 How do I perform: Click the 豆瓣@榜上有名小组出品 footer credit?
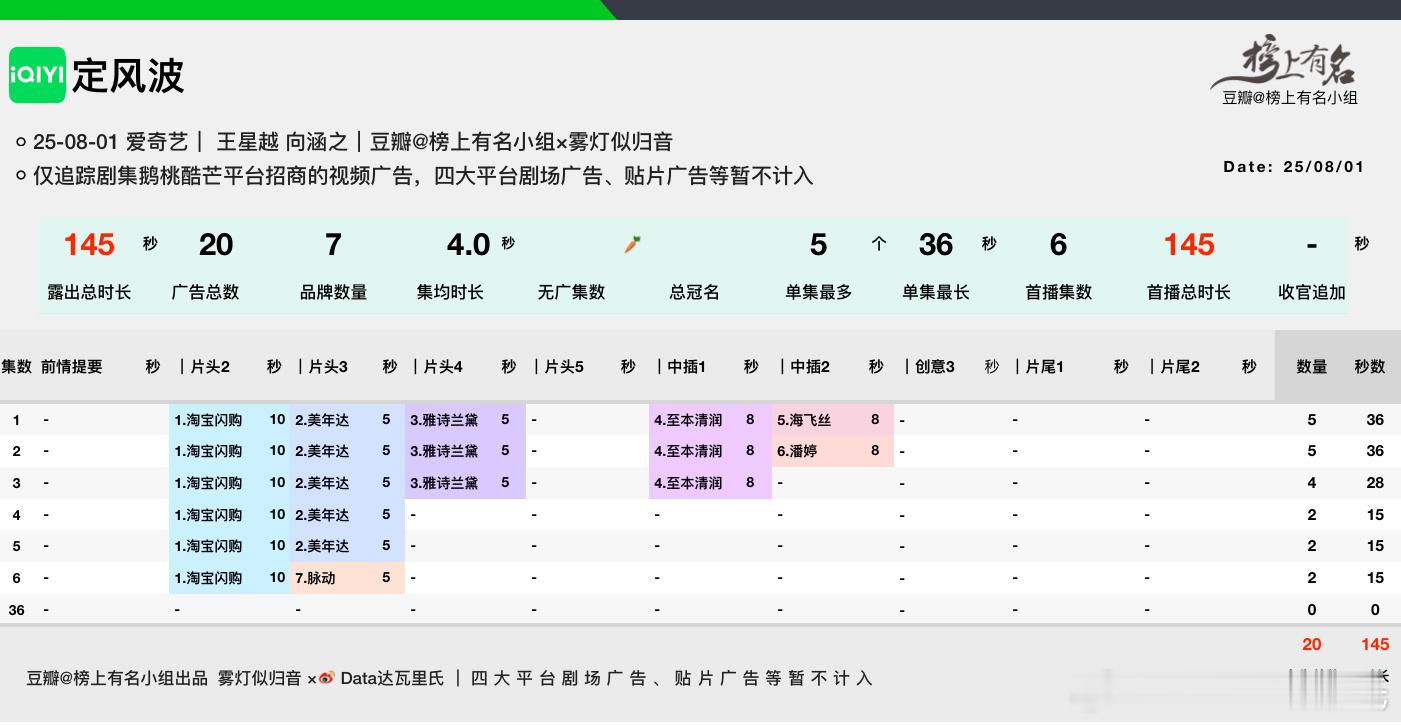coord(117,678)
